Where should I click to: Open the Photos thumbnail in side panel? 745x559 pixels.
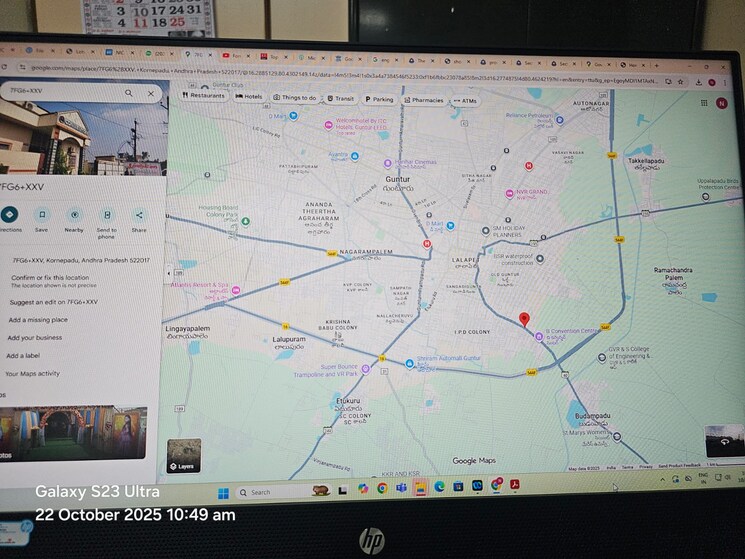72,434
